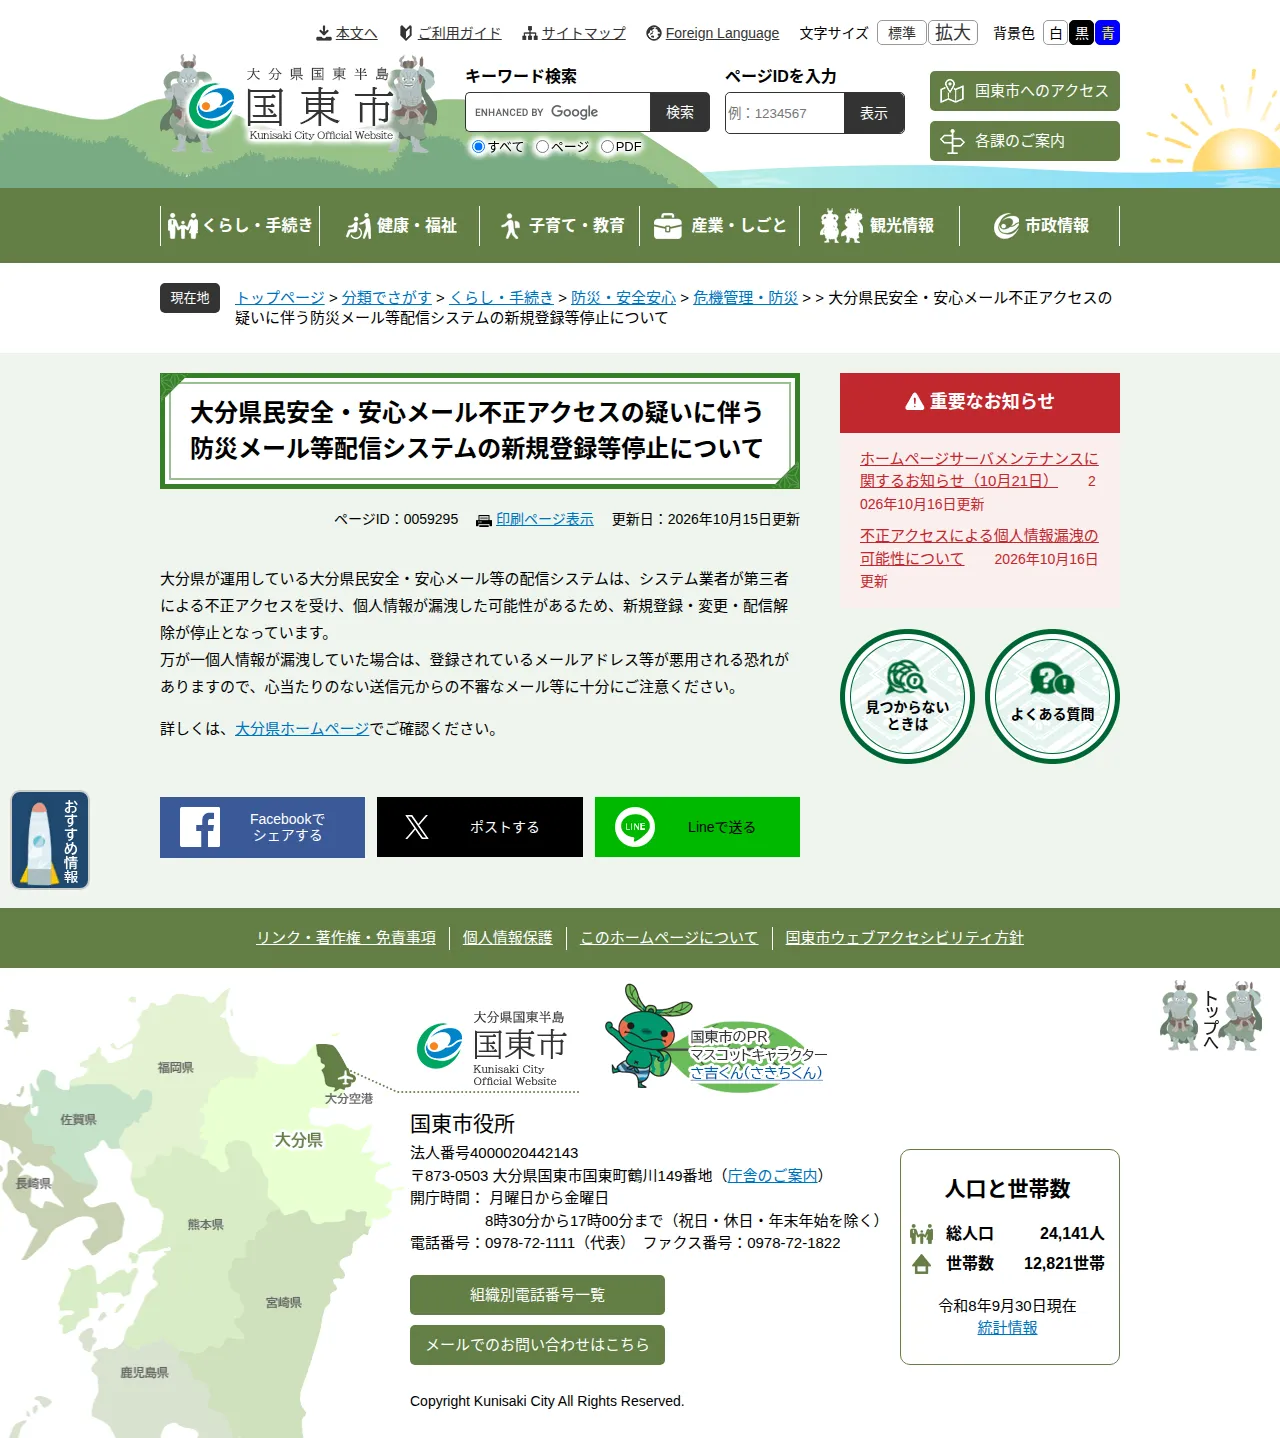
Task: Click the トップへ ogre icon
Action: [x=1211, y=1016]
